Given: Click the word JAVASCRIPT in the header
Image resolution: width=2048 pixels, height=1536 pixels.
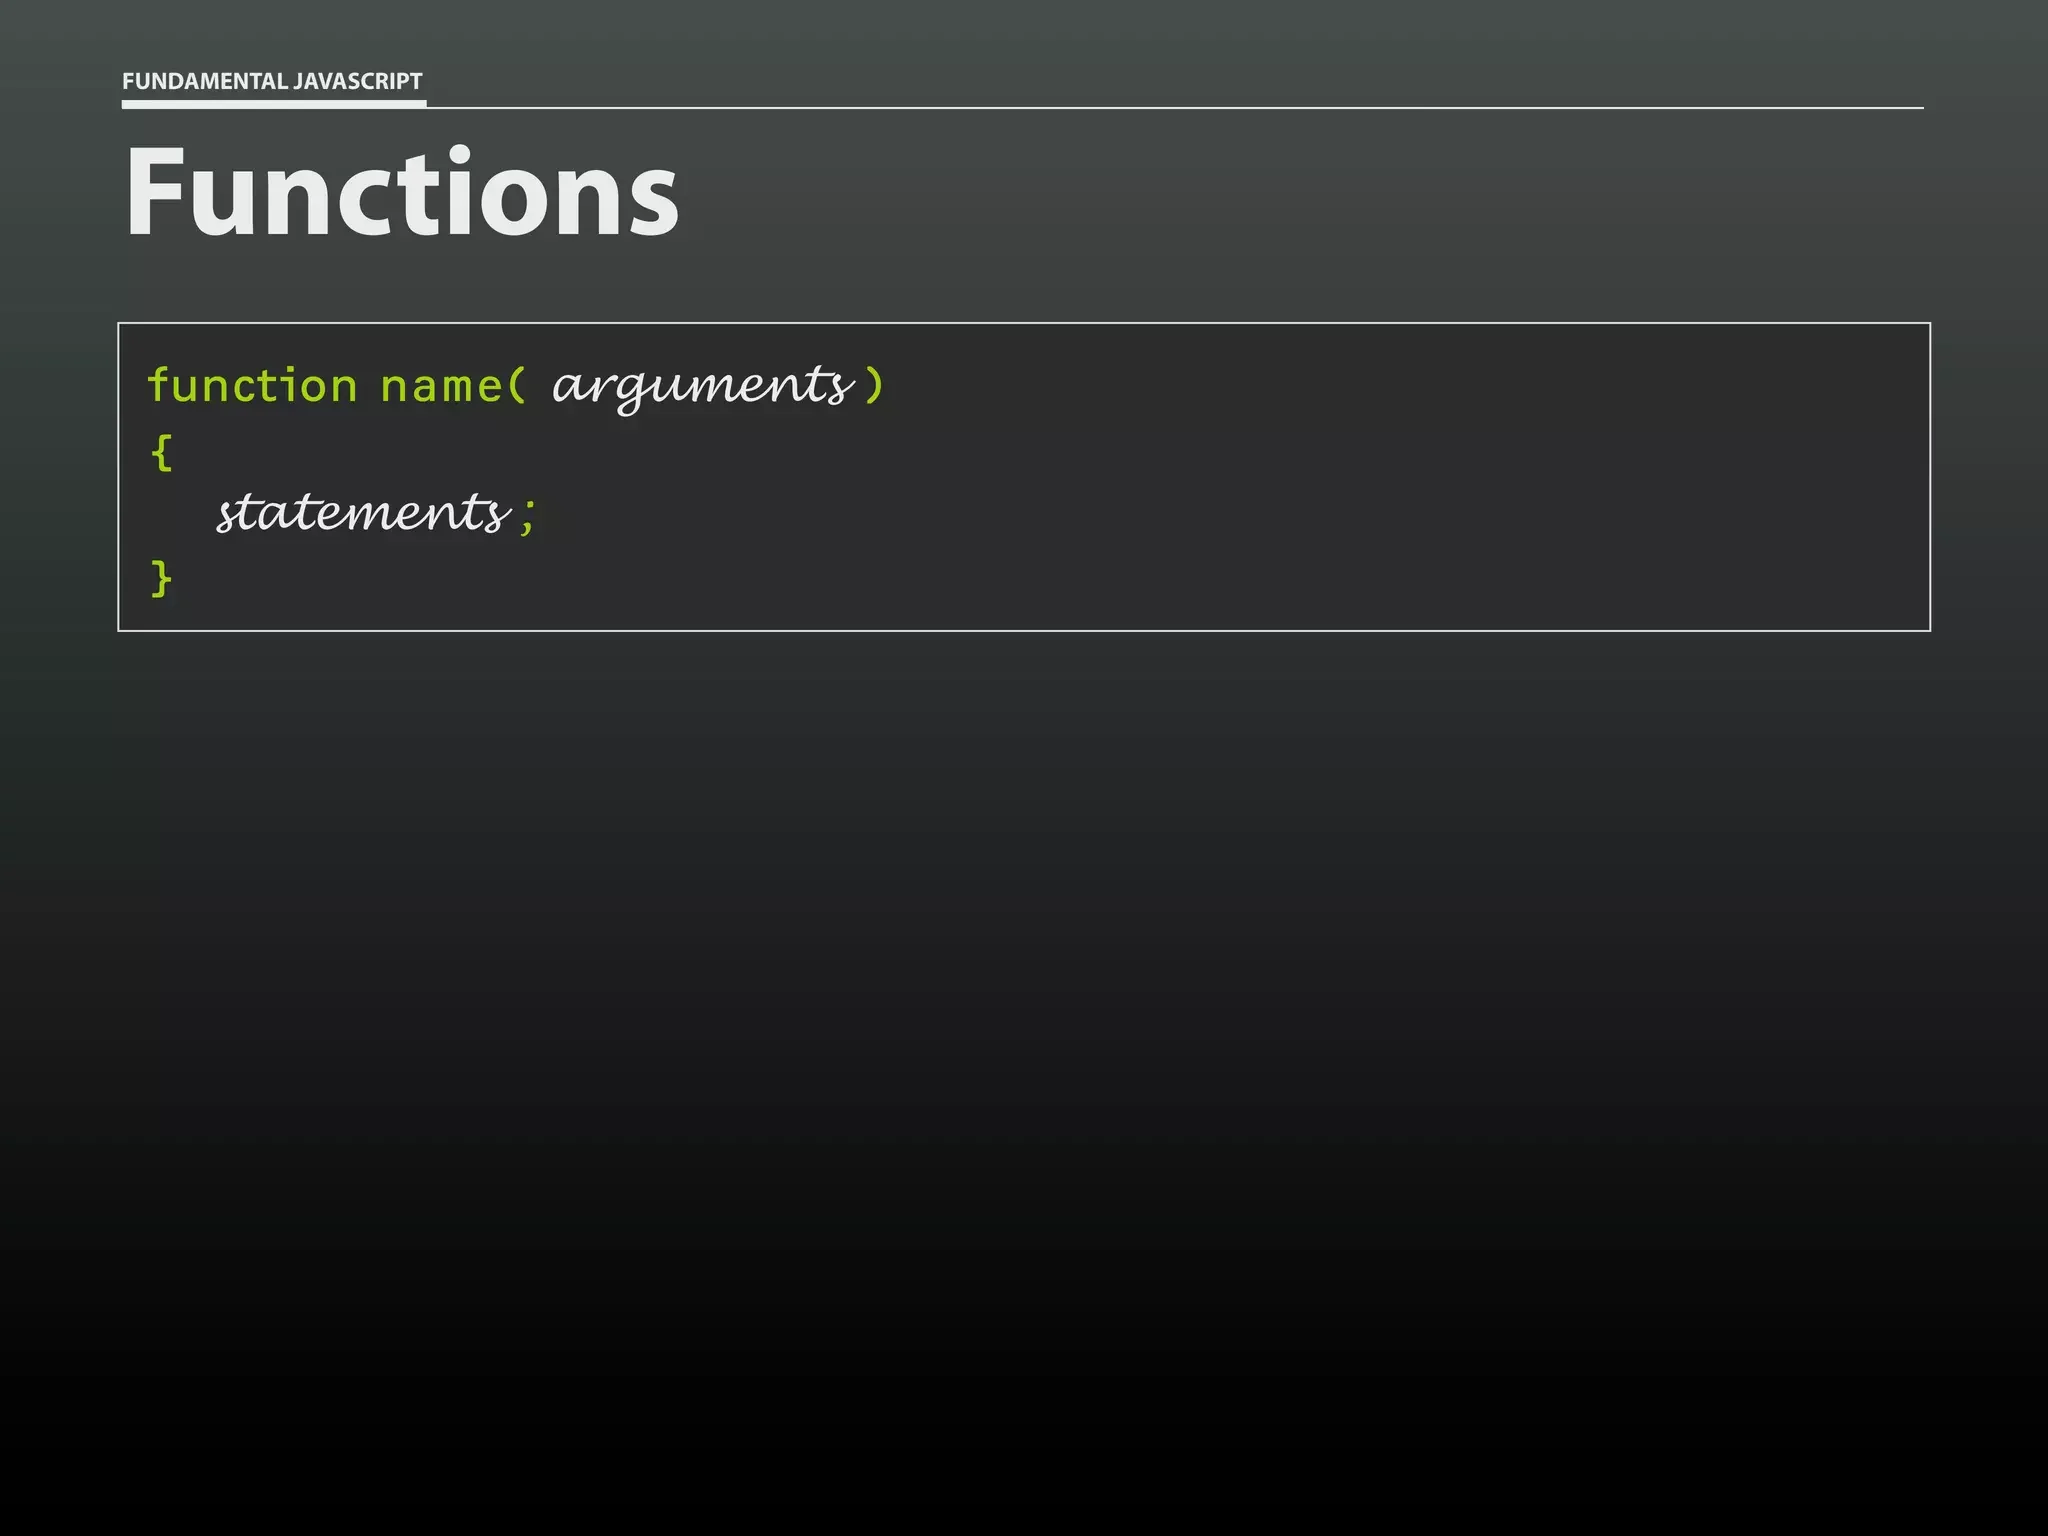Looking at the screenshot, I should click(357, 81).
